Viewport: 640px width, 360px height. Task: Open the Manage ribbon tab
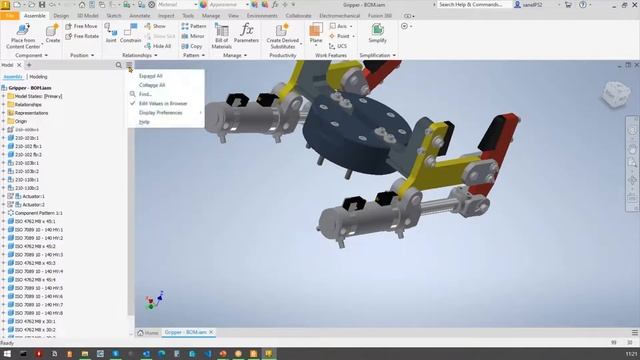211,16
